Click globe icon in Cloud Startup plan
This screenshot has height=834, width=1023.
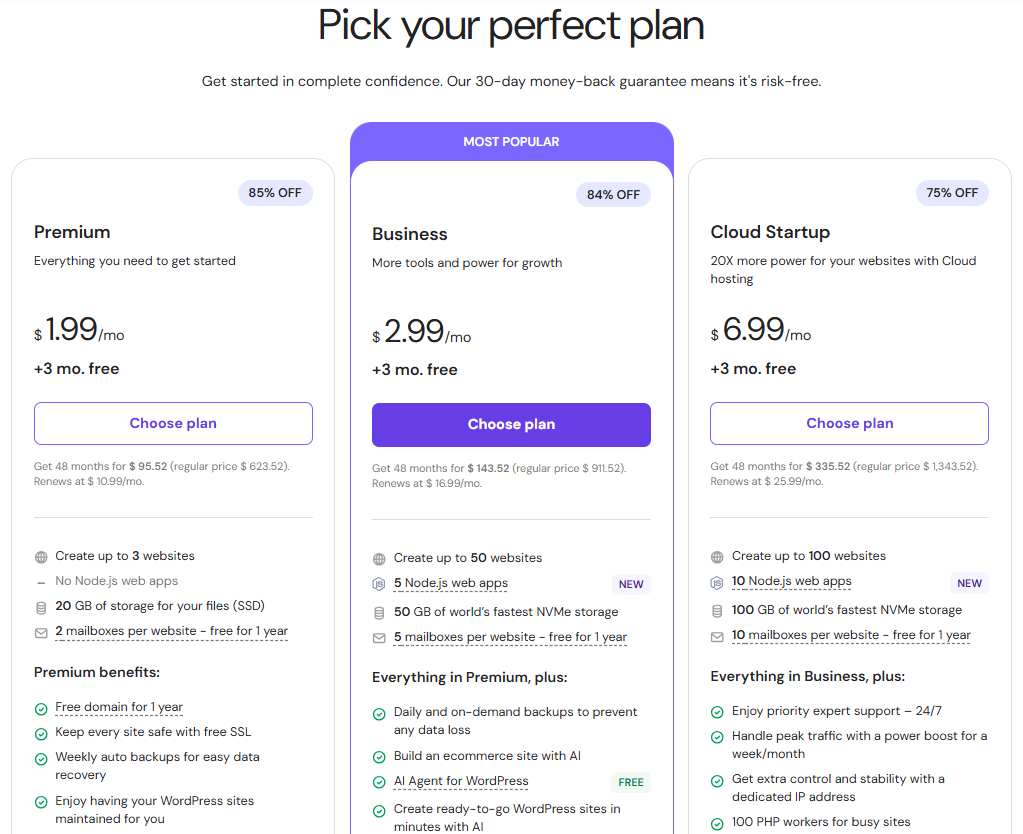pos(717,557)
